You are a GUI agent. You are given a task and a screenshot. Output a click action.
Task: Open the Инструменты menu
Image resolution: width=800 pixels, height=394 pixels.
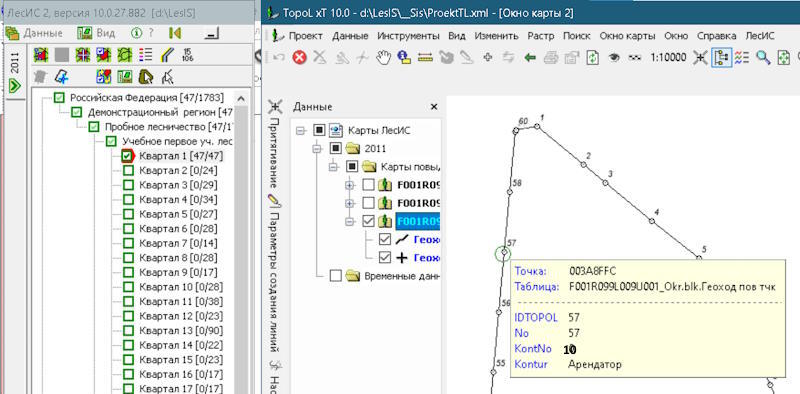408,36
